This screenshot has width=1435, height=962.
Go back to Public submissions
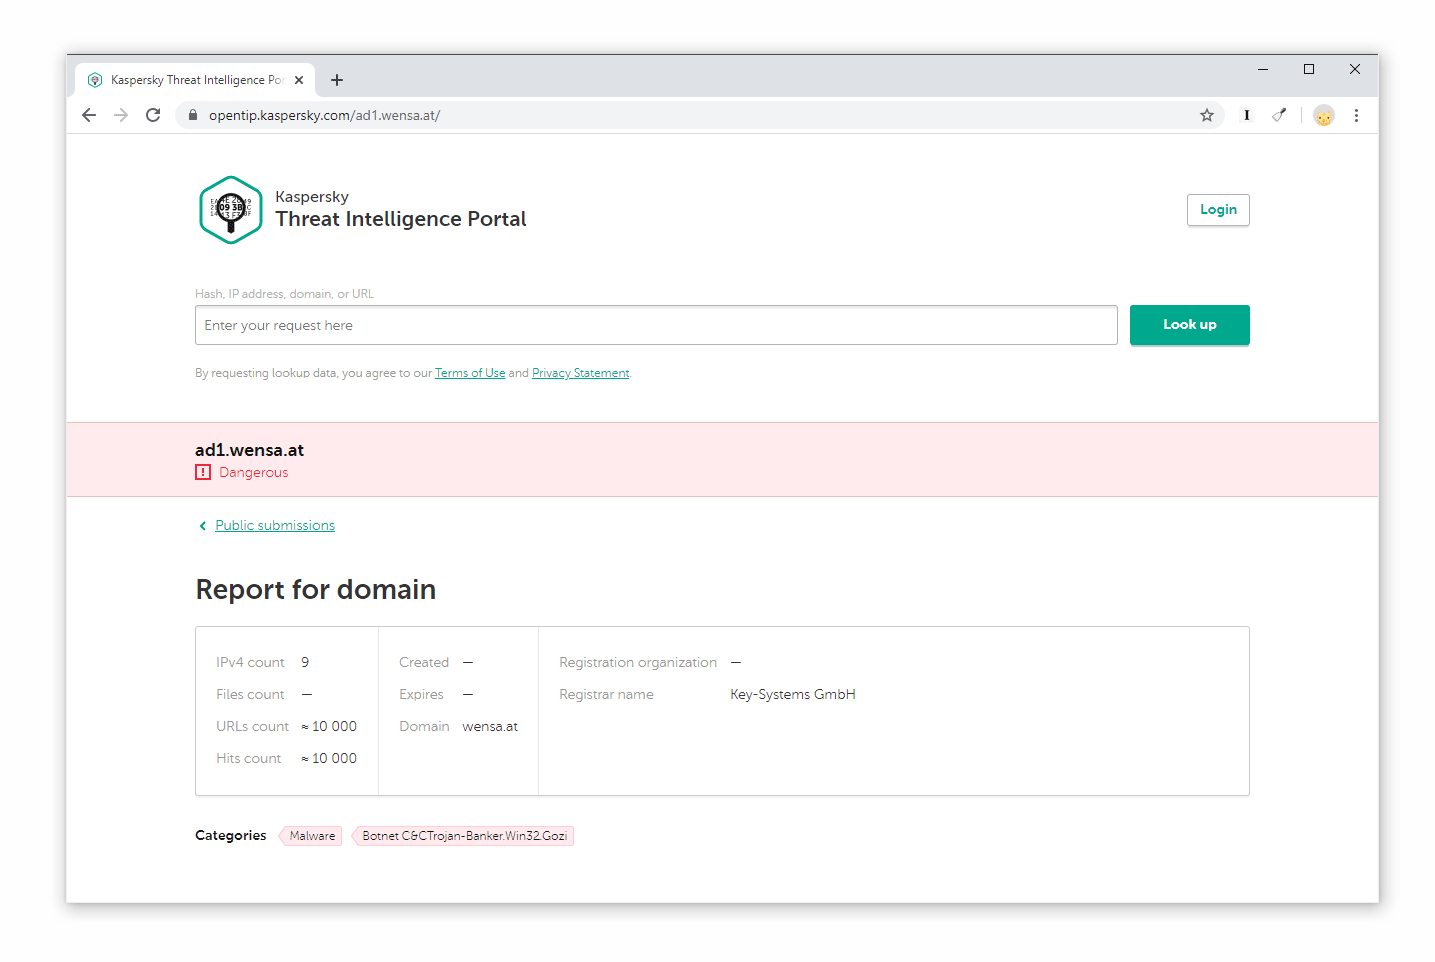(x=275, y=526)
